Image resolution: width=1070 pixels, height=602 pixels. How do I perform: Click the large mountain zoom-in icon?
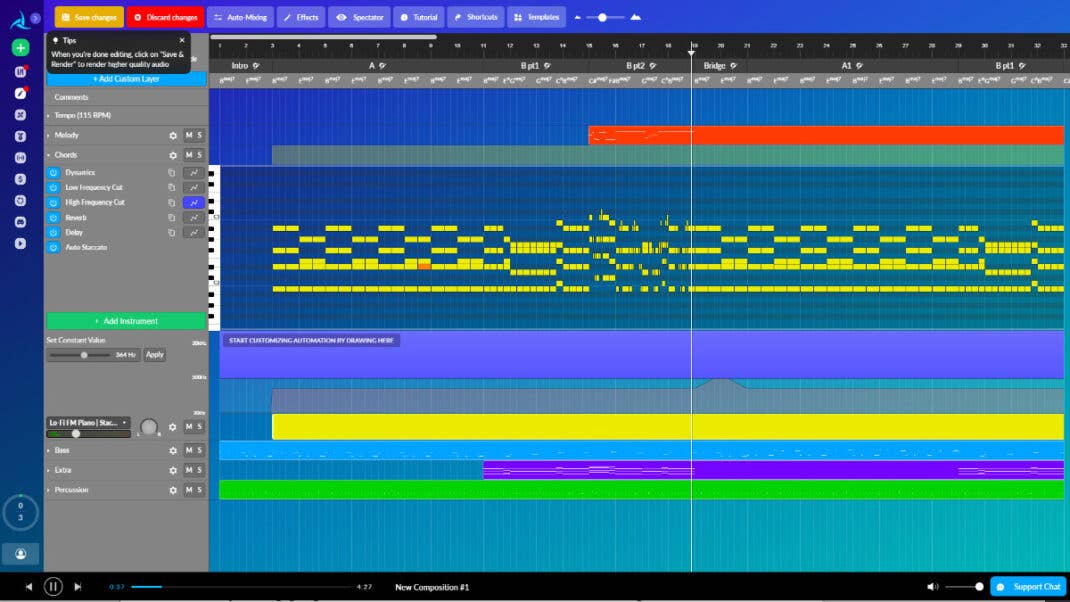click(x=635, y=17)
